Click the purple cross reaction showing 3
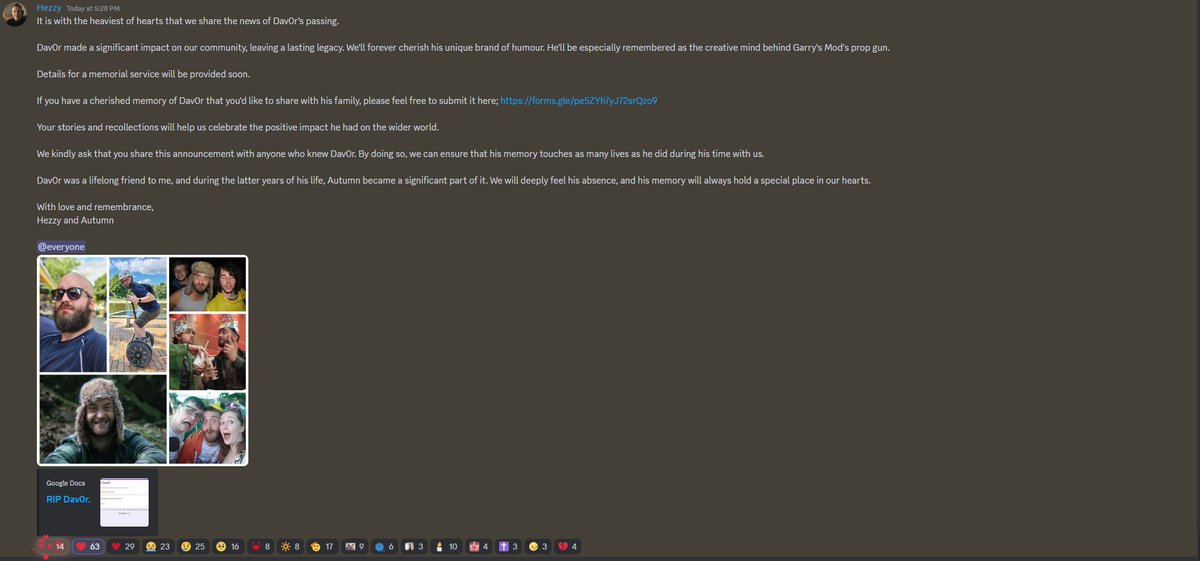Image resolution: width=1200 pixels, height=561 pixels. tap(509, 547)
